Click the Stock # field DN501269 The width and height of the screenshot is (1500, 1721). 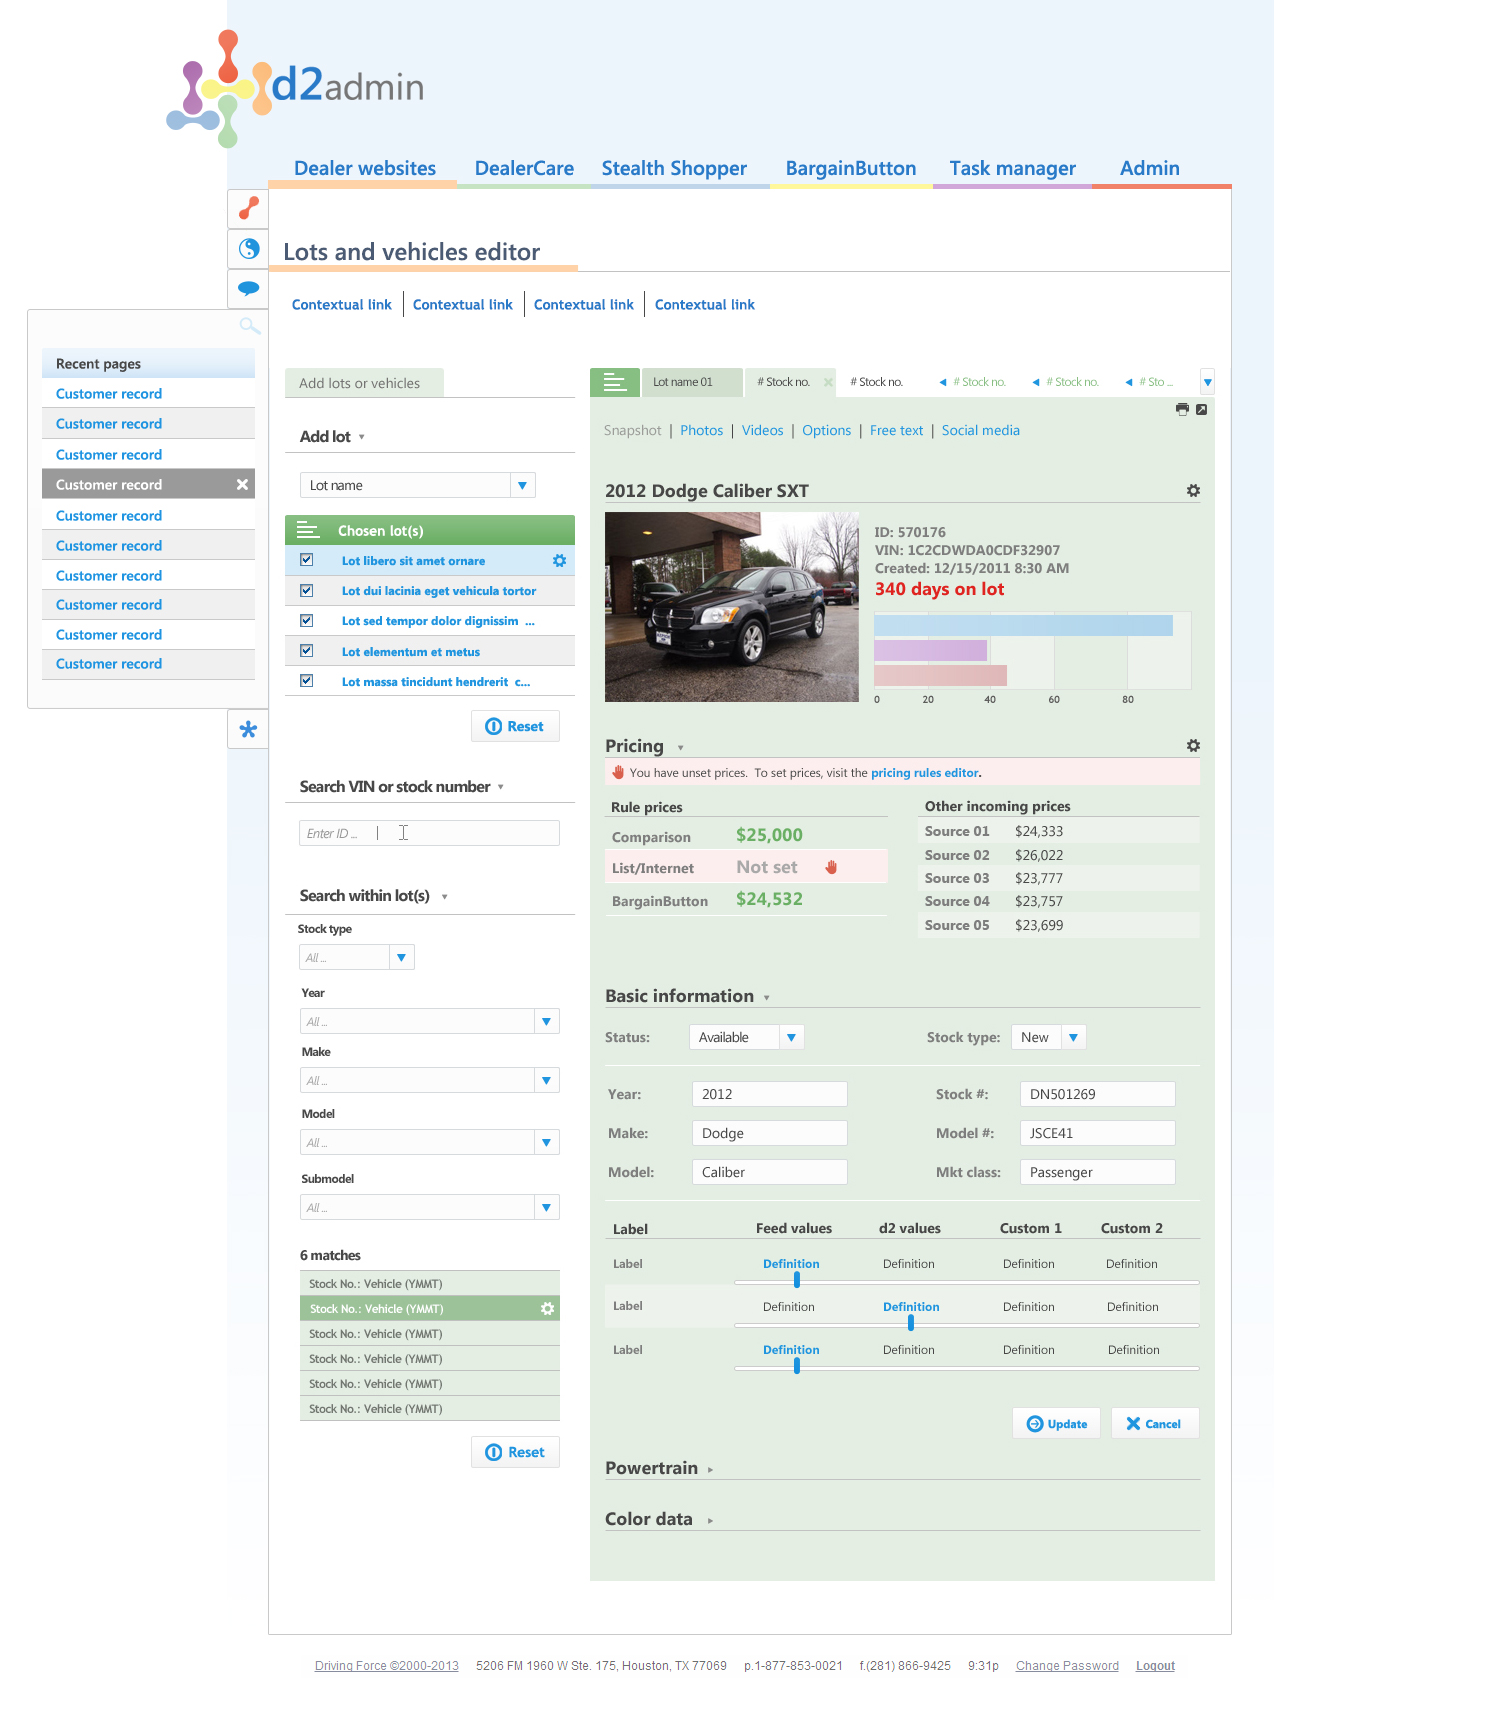click(1097, 1094)
